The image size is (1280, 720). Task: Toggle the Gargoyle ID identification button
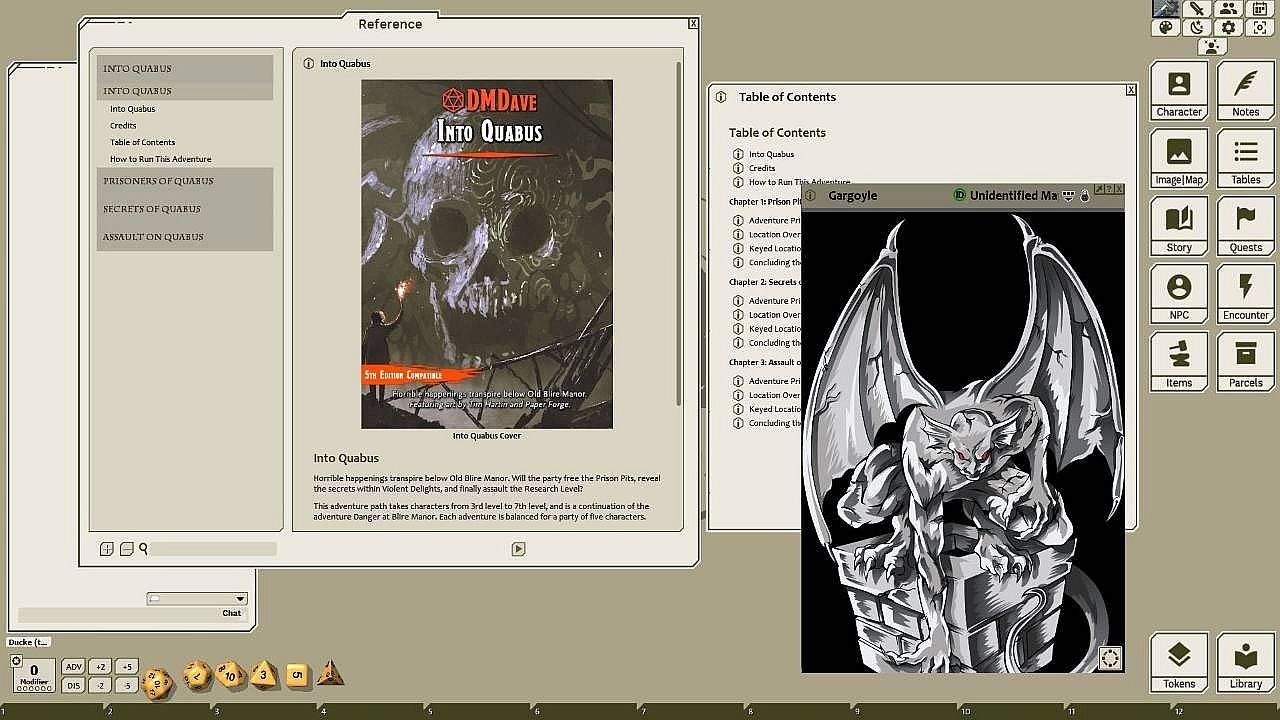point(959,195)
